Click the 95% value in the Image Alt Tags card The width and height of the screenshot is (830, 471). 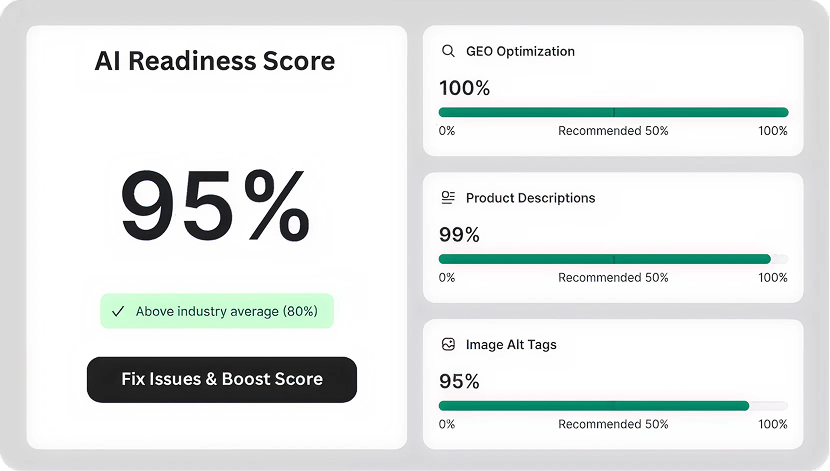(460, 381)
